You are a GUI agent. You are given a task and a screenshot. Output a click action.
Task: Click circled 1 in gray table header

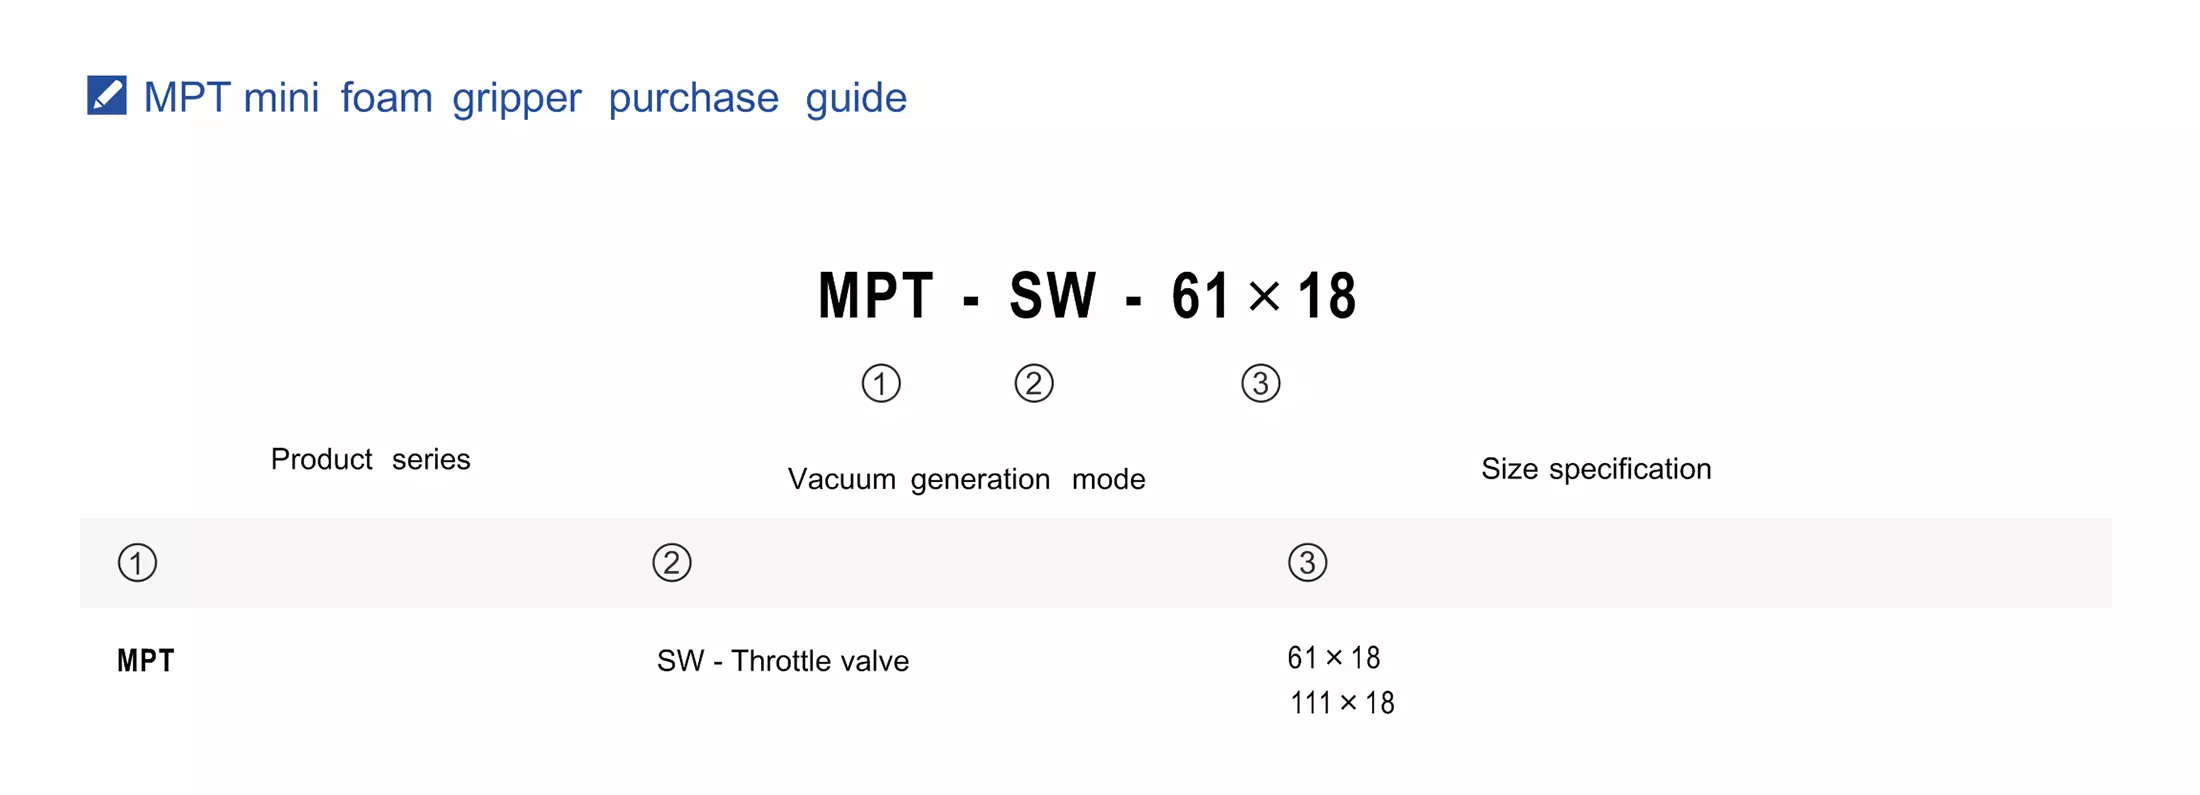pos(137,562)
